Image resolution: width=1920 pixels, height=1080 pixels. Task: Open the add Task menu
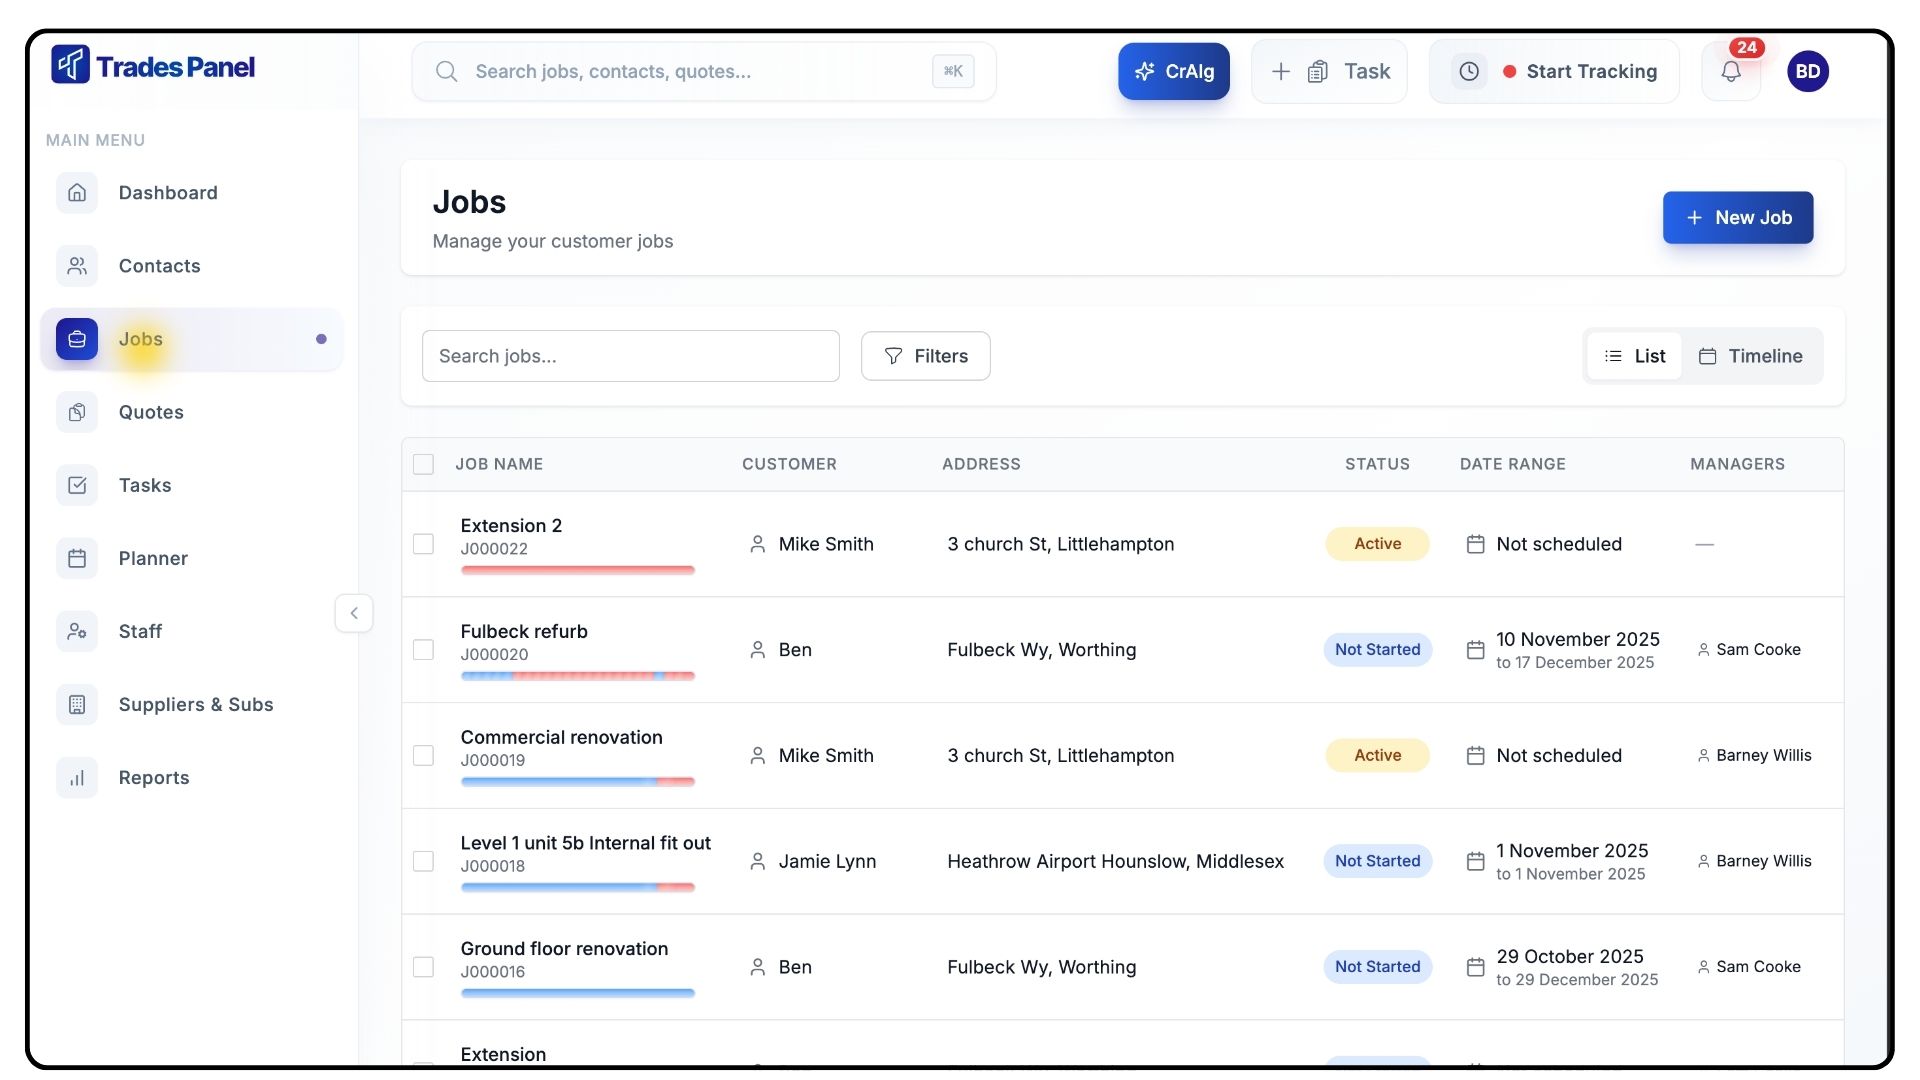coord(1329,72)
